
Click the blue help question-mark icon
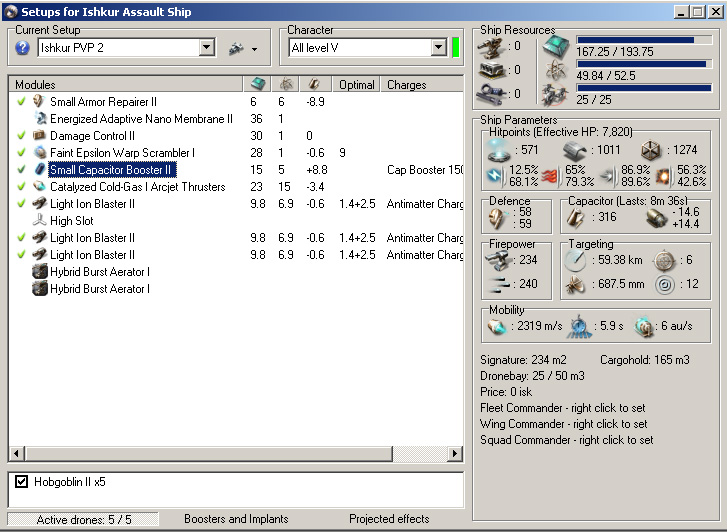22,48
